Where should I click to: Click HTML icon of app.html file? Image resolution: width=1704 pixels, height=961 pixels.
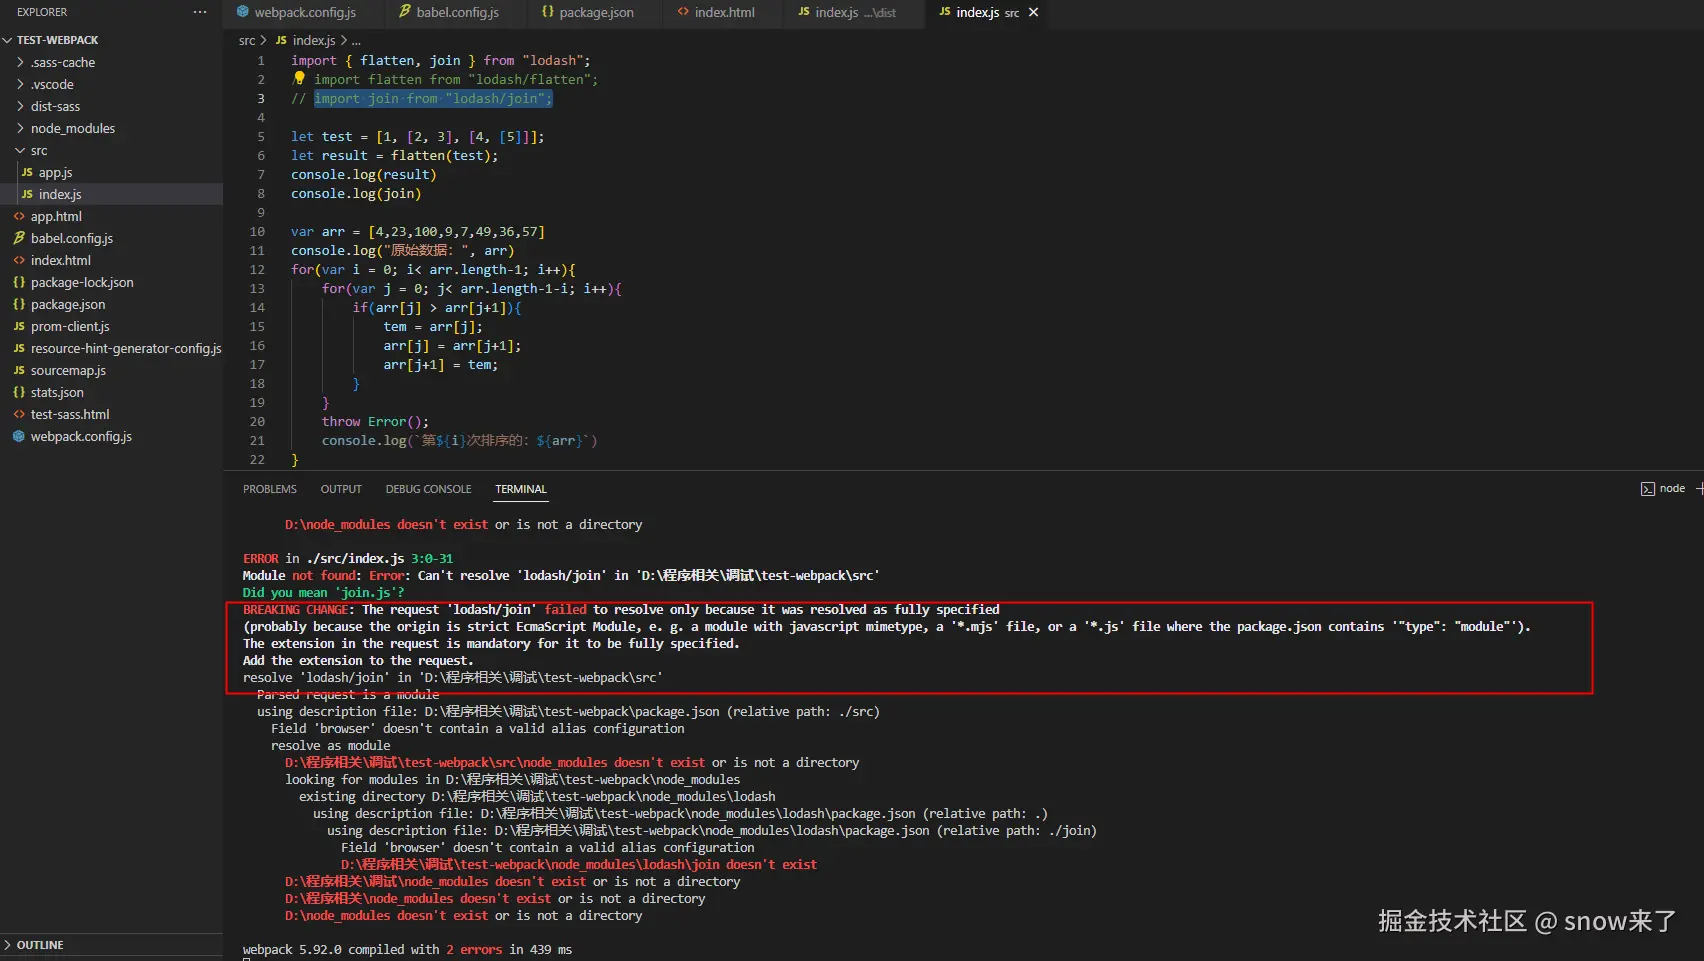[x=19, y=216]
